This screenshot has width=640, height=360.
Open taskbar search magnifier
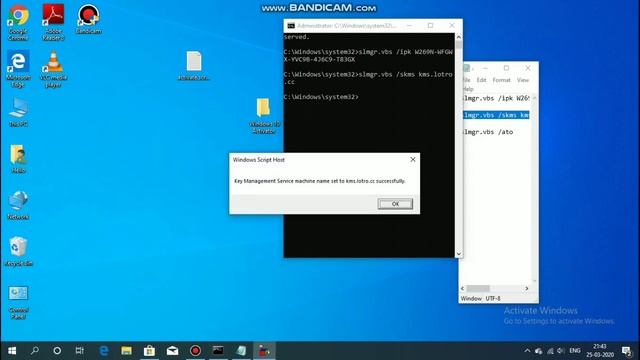tap(35, 351)
